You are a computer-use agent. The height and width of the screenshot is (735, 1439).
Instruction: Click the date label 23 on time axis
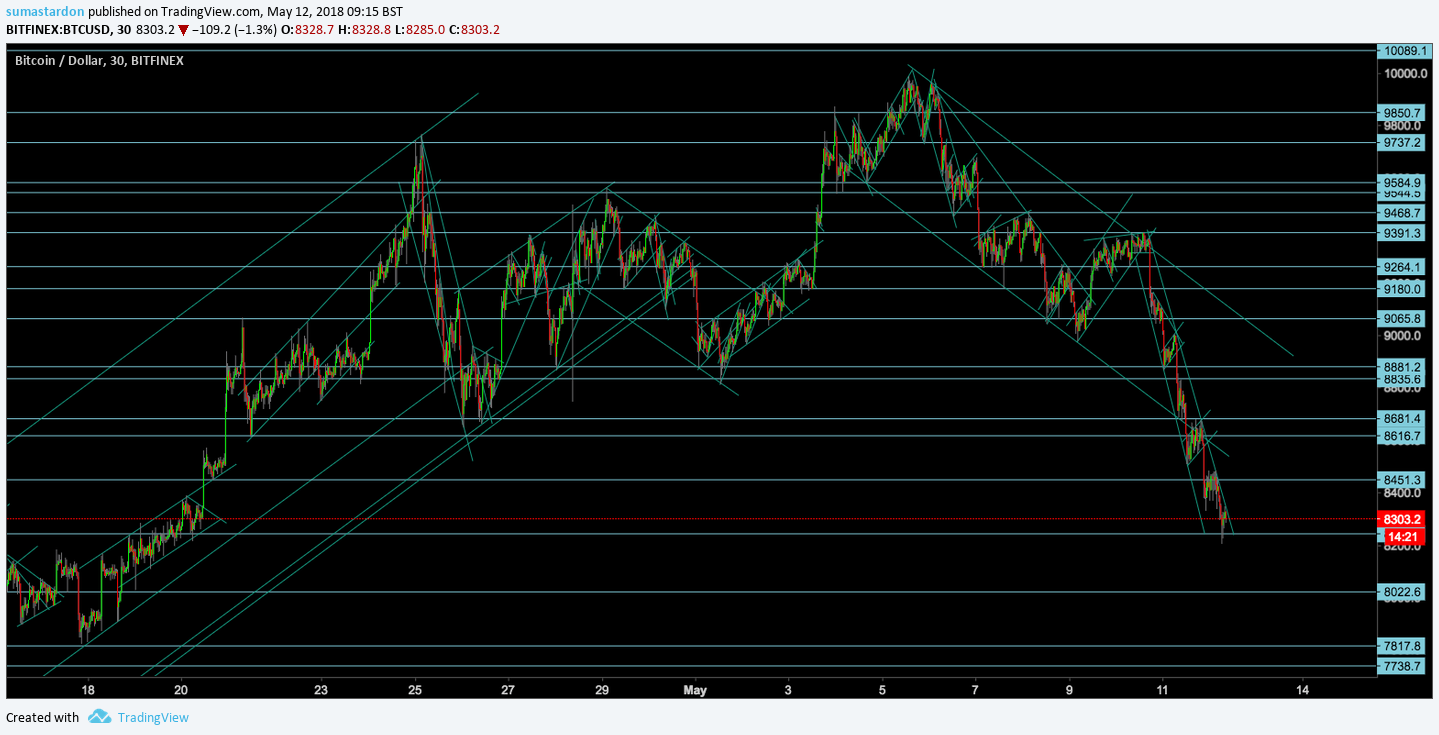321,690
